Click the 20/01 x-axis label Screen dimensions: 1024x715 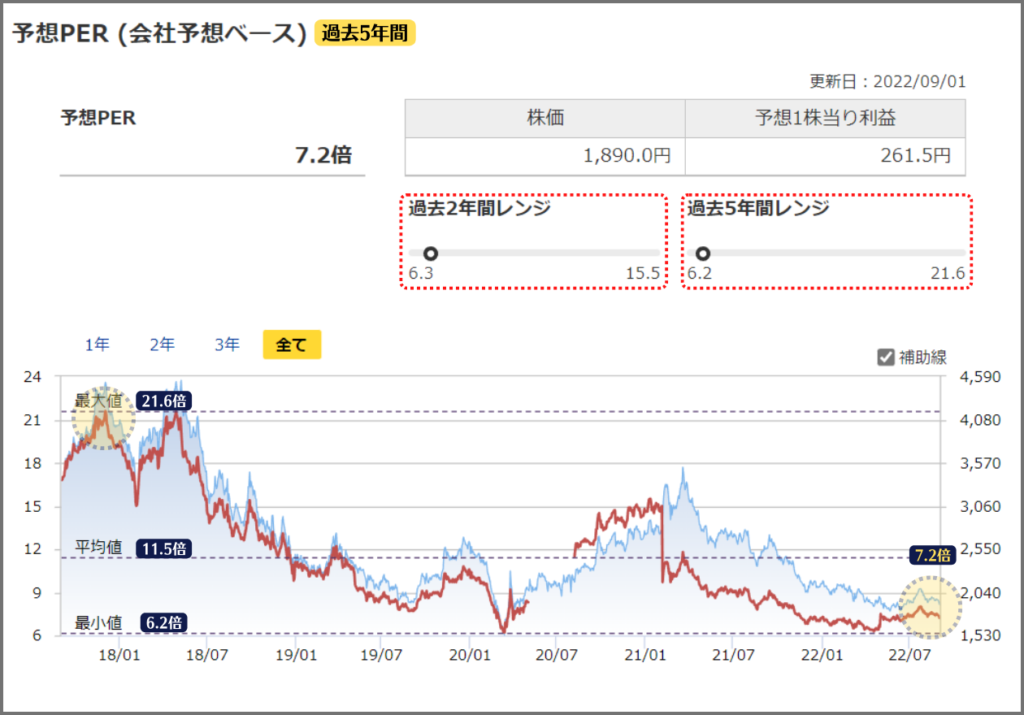click(x=470, y=655)
